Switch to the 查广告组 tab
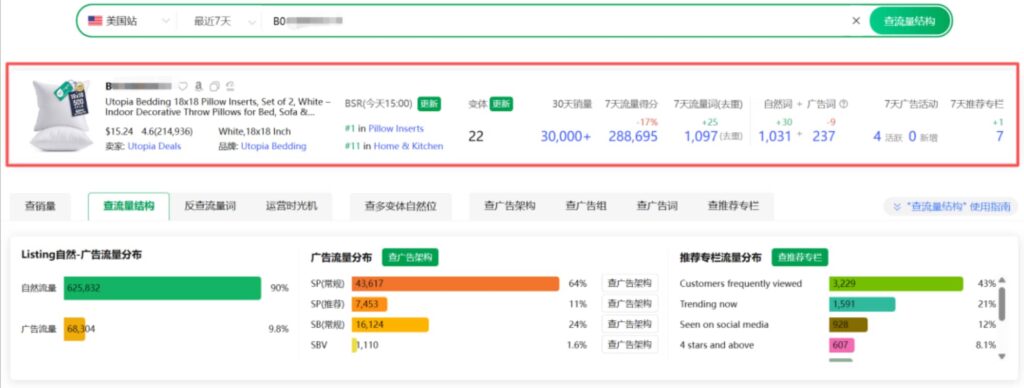1024x388 pixels. click(586, 206)
